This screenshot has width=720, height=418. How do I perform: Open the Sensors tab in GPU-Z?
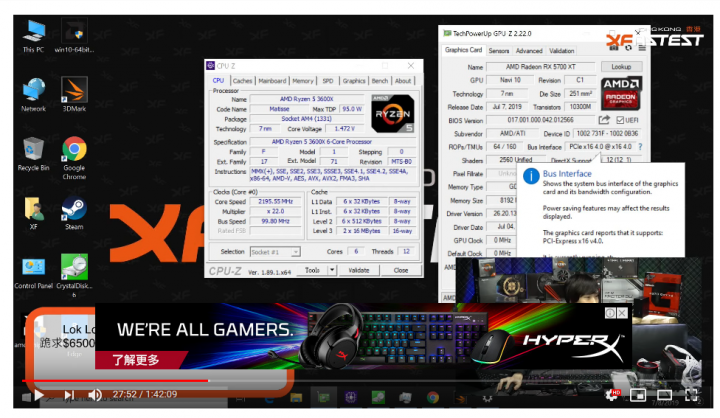click(x=499, y=51)
